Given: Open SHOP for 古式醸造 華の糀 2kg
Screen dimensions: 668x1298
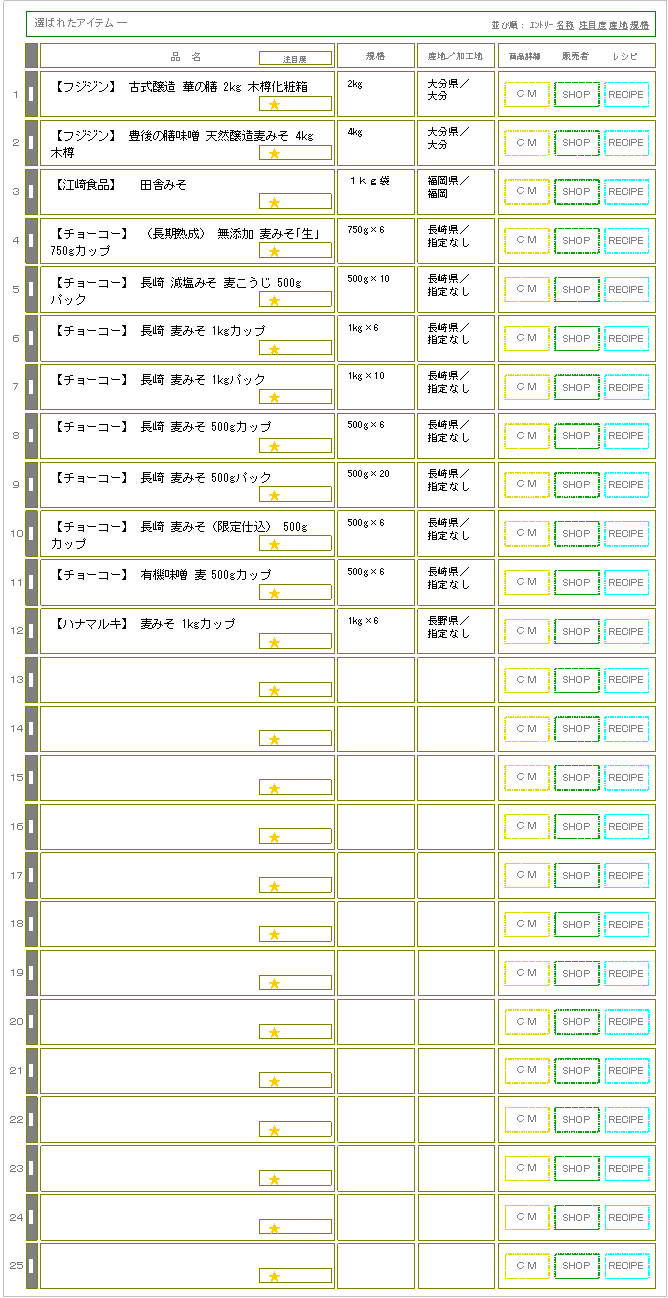Looking at the screenshot, I should click(577, 94).
